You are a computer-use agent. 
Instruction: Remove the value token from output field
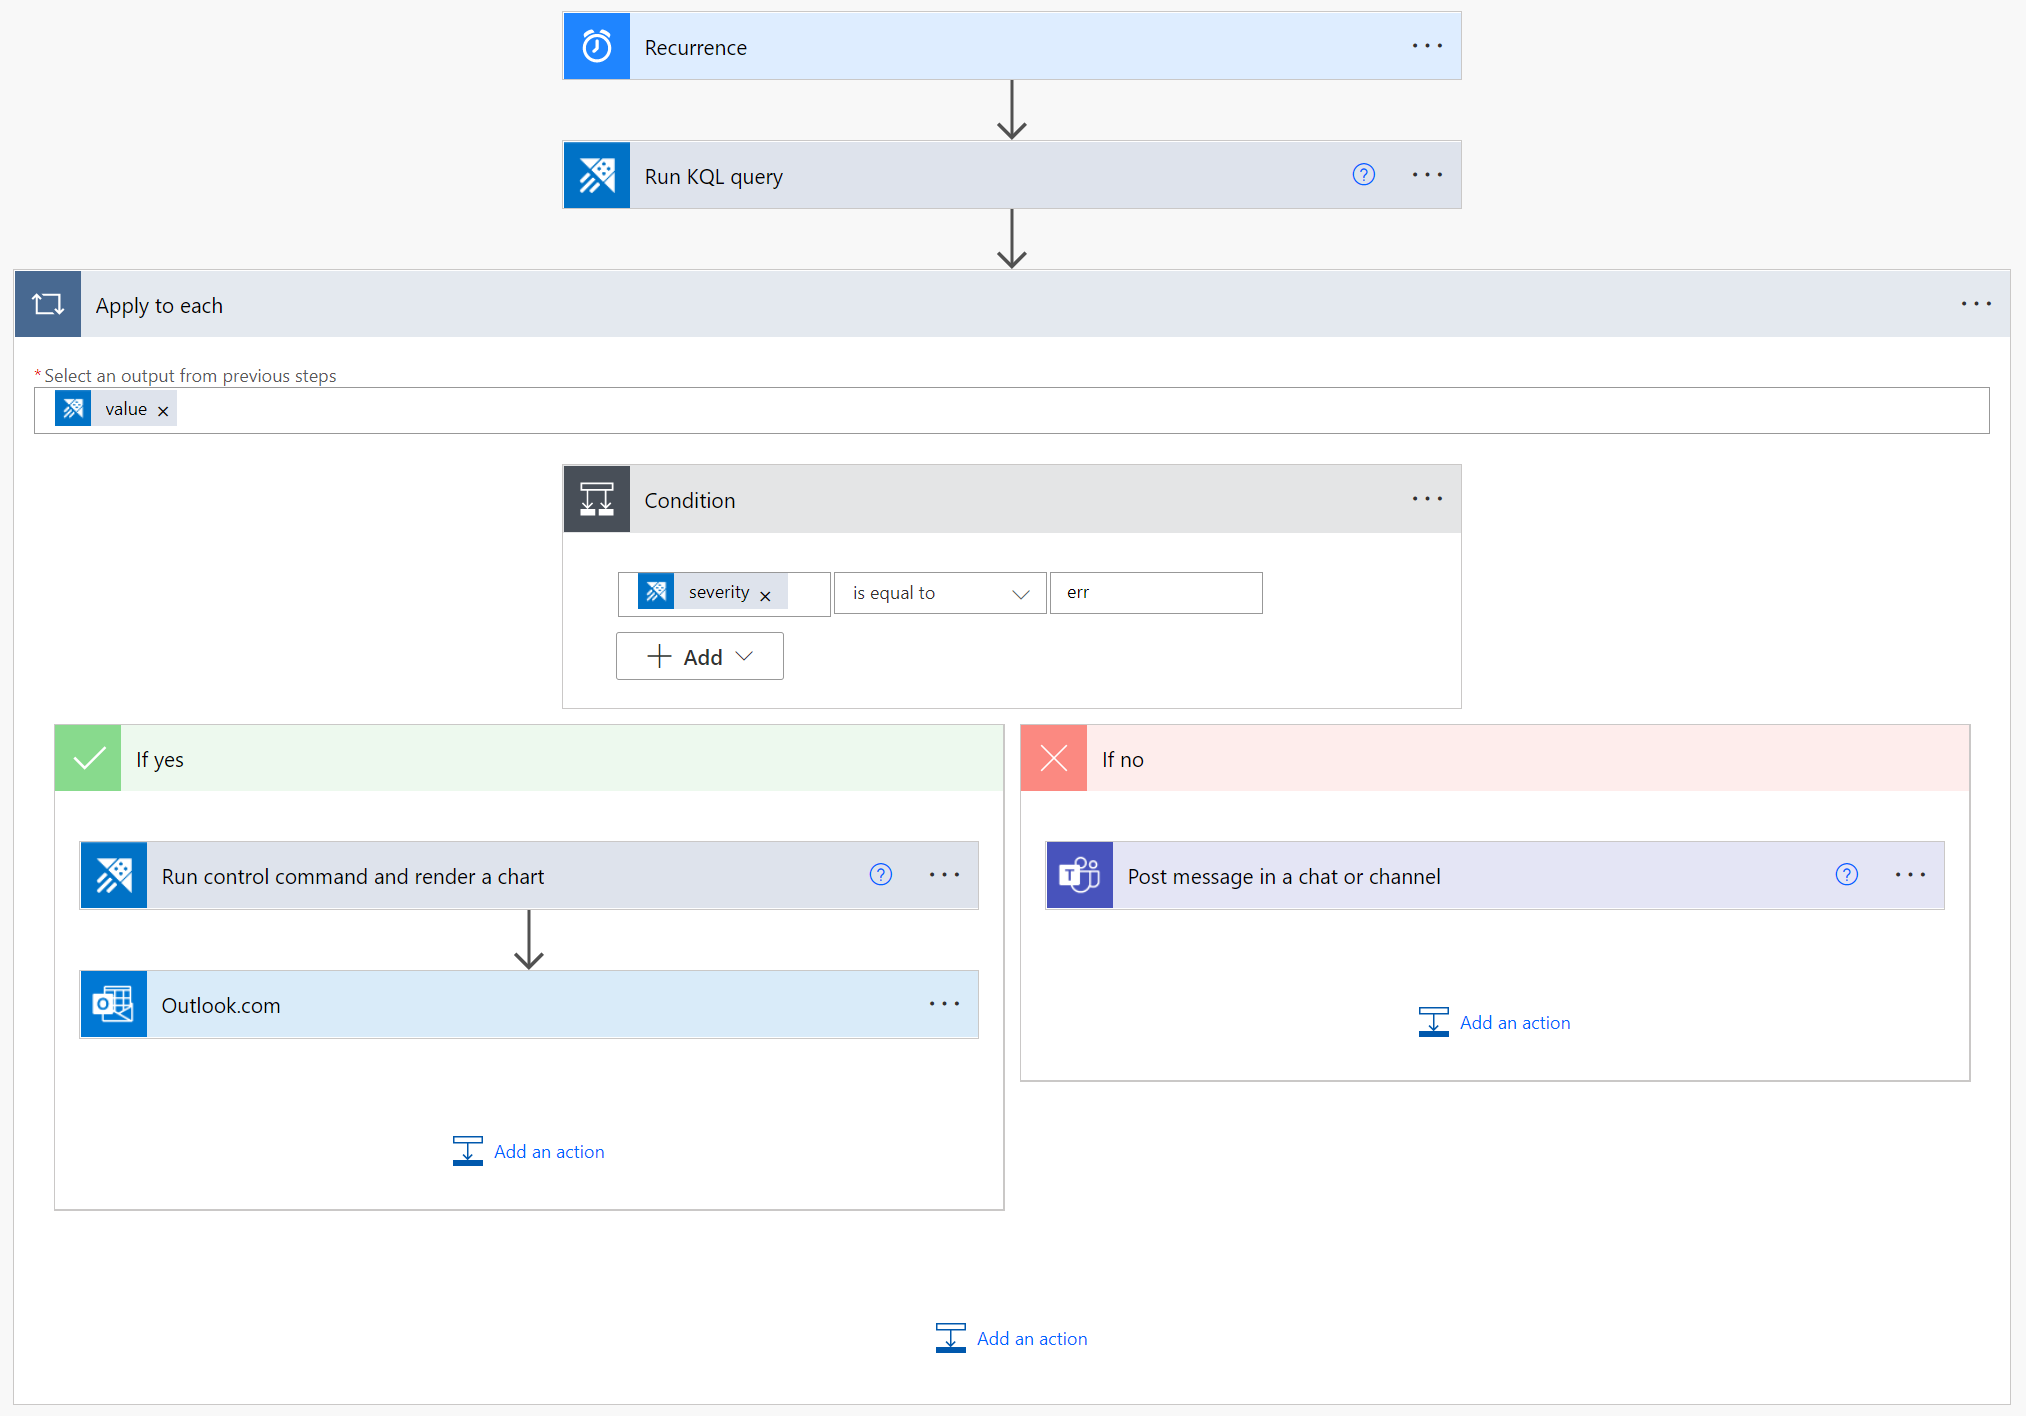pyautogui.click(x=163, y=411)
